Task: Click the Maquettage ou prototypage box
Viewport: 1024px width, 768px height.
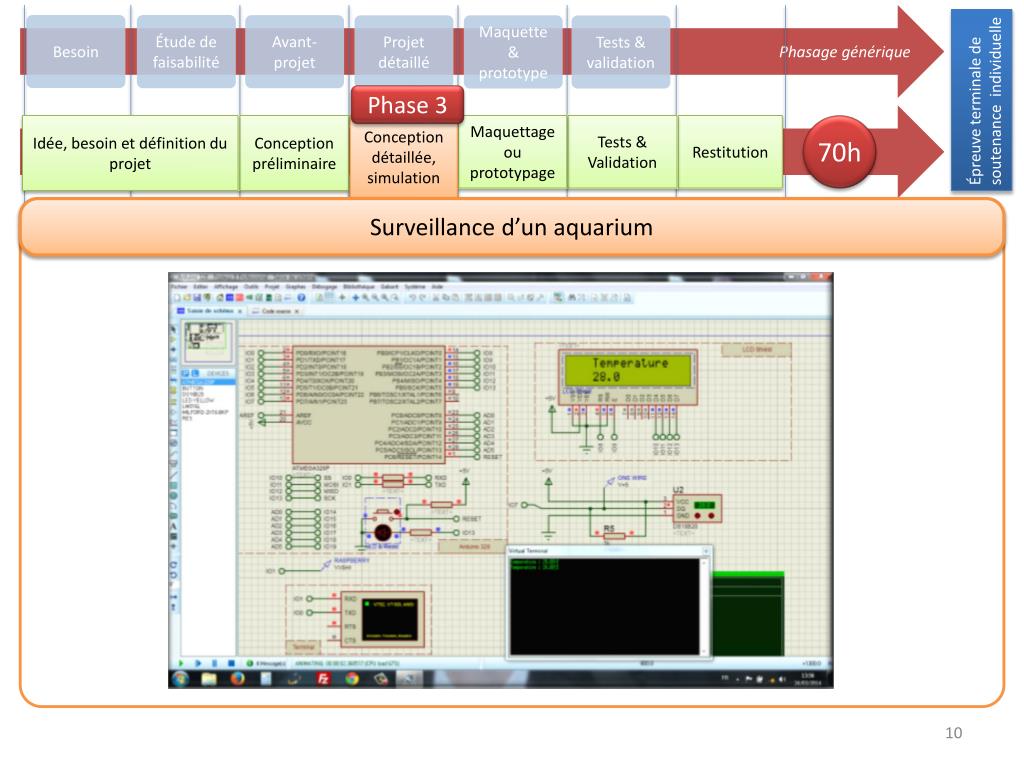Action: (x=513, y=152)
